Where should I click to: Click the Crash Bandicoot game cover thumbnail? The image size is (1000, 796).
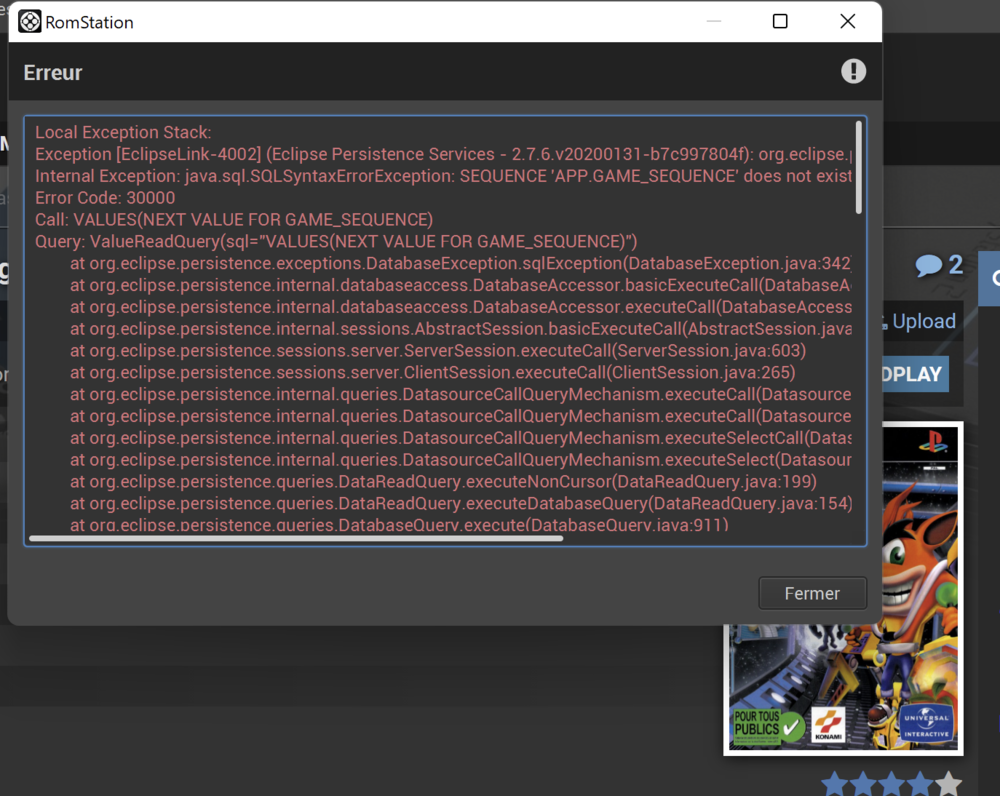tap(843, 588)
